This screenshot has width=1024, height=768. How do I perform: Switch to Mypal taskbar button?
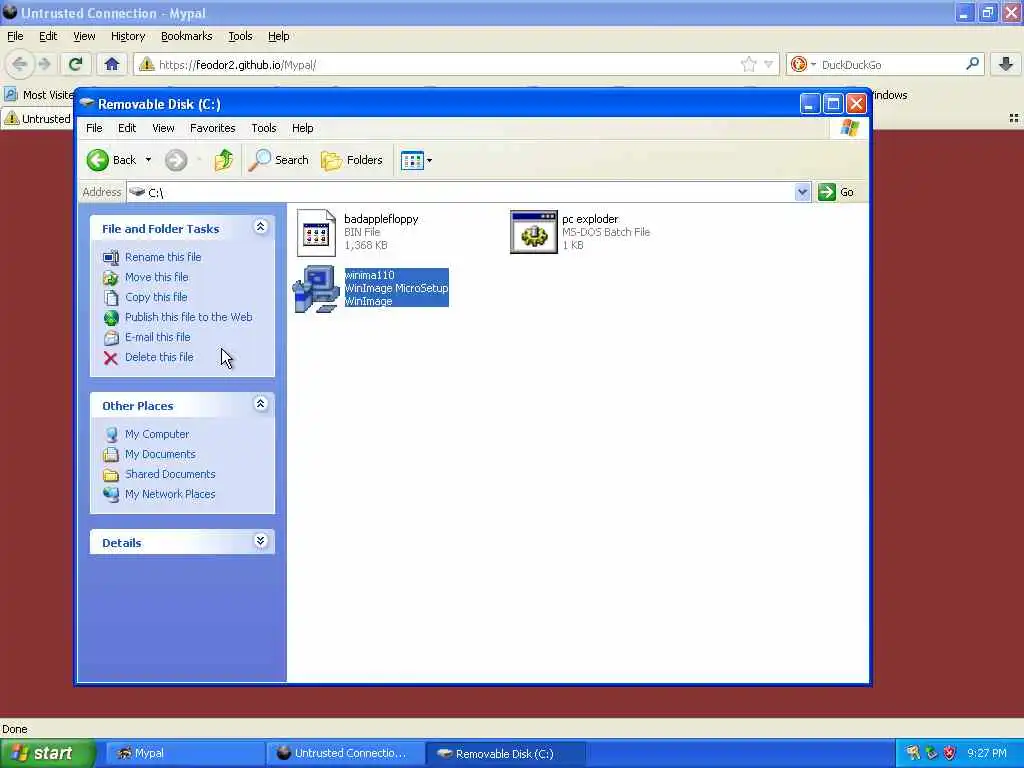tap(183, 754)
